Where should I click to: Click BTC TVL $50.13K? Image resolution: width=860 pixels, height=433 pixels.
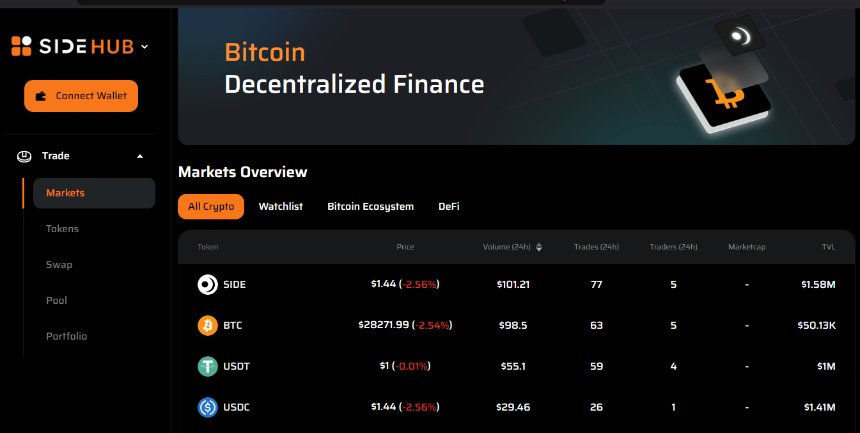coord(816,325)
